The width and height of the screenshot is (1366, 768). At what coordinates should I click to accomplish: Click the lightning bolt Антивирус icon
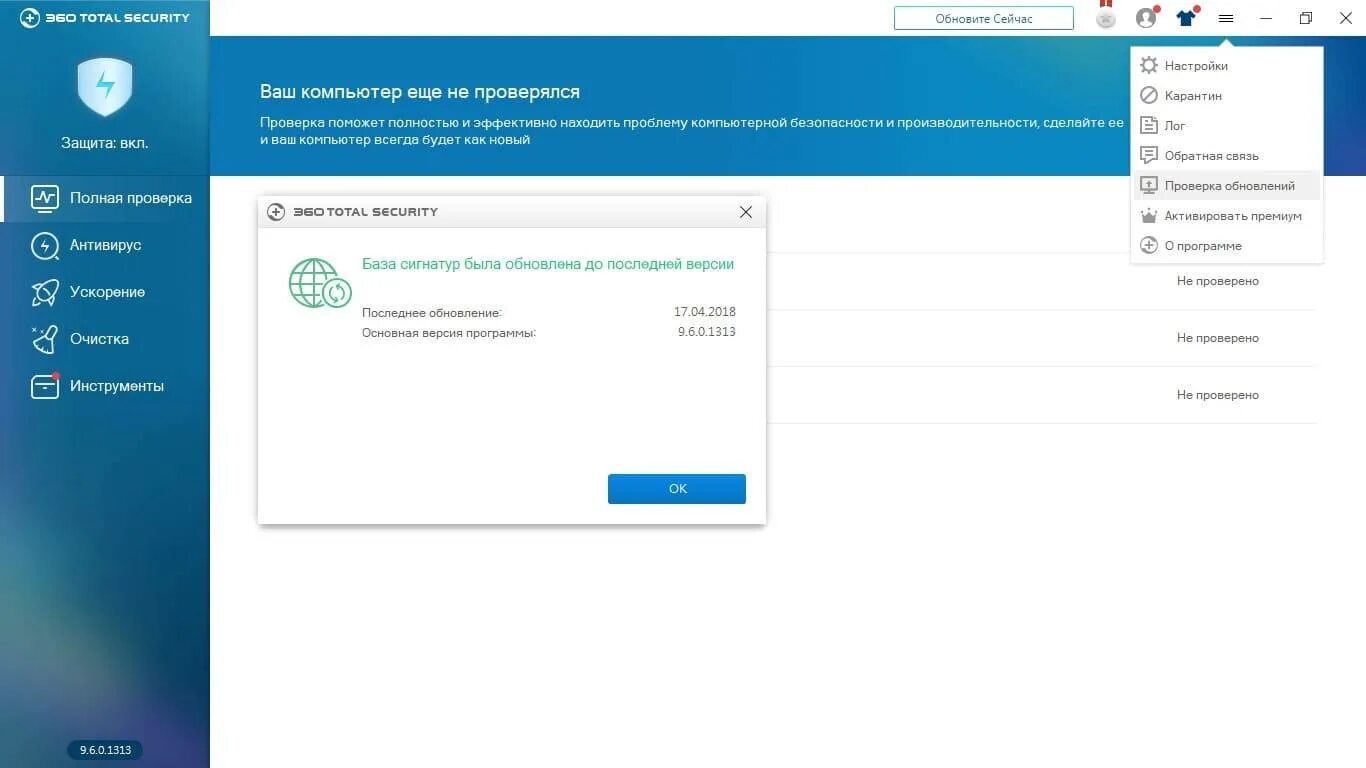click(45, 245)
